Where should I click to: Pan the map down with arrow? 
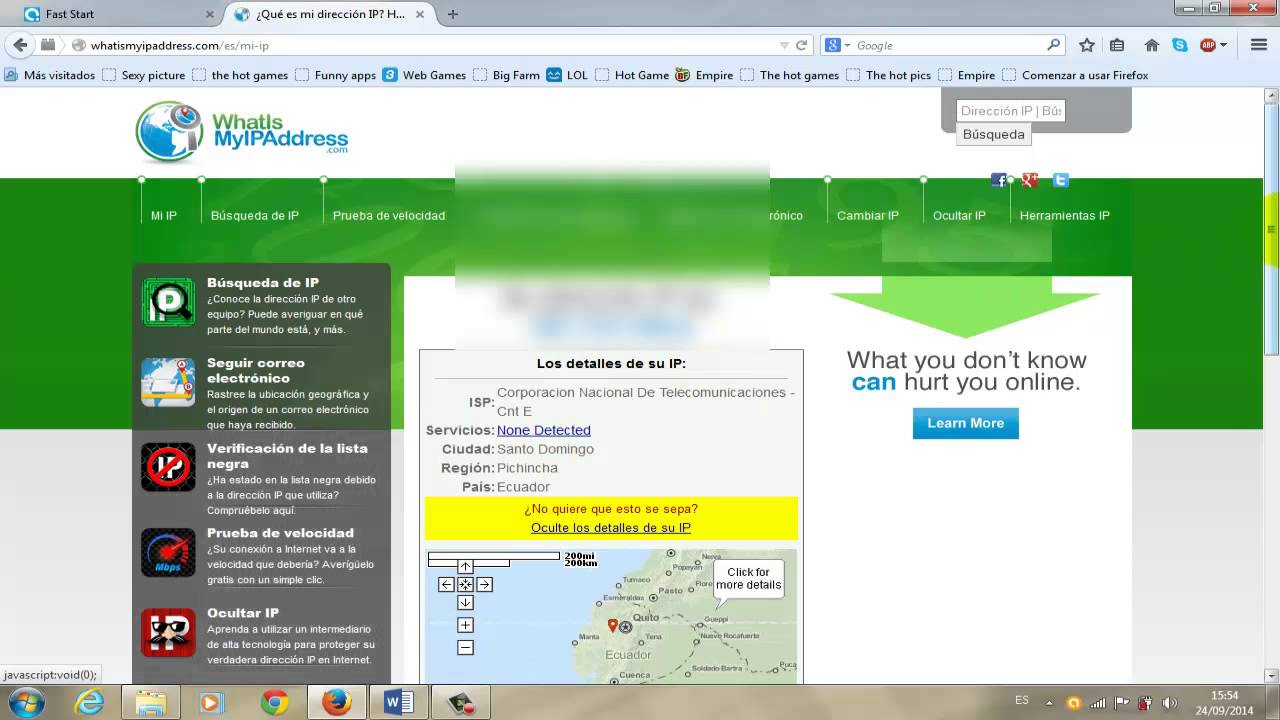(x=465, y=602)
